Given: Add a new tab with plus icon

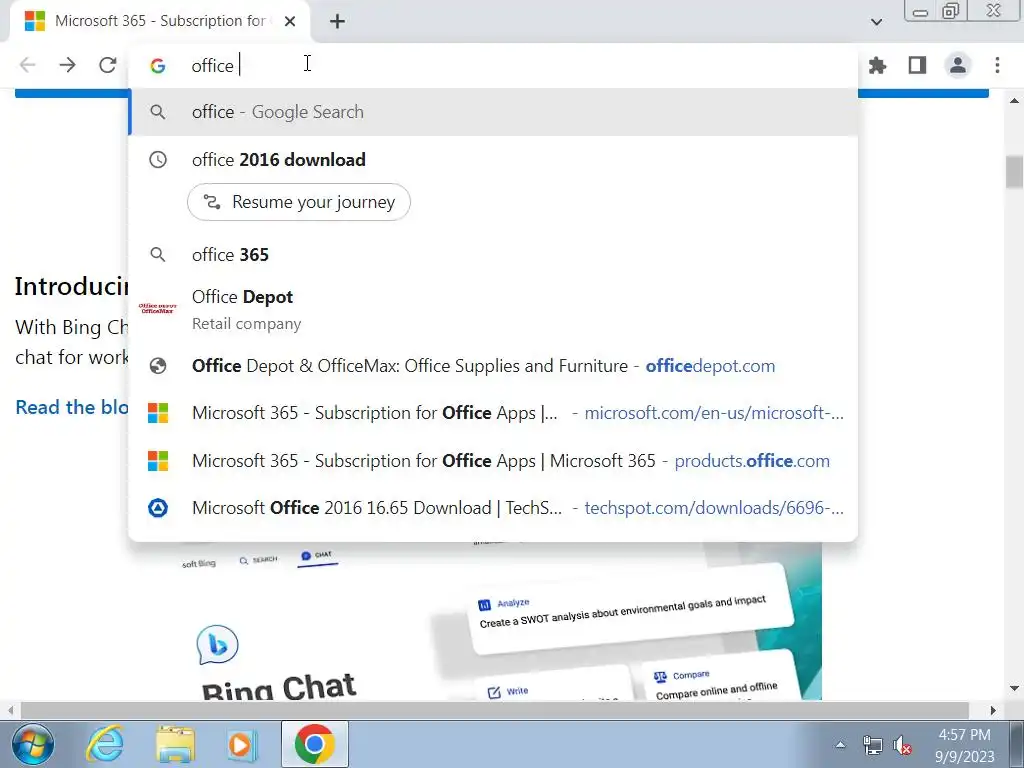Looking at the screenshot, I should click(337, 22).
